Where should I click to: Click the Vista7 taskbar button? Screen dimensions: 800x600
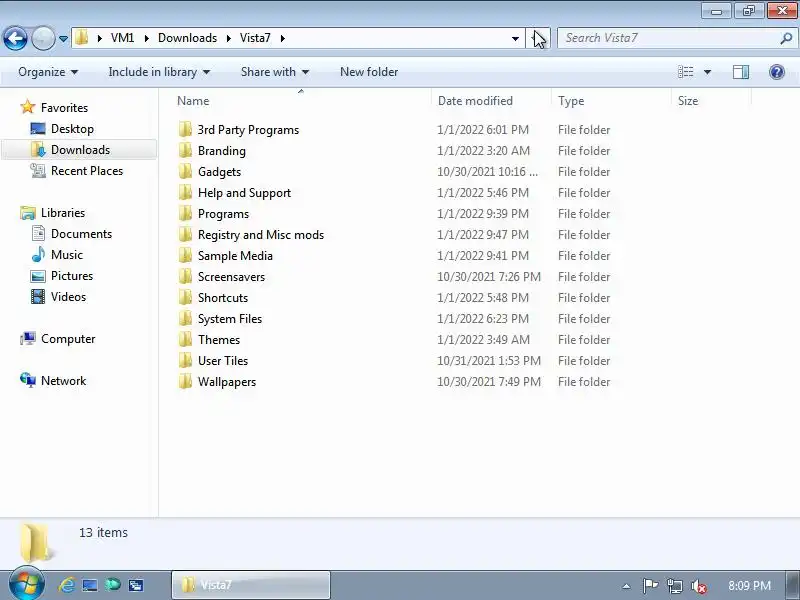251,585
